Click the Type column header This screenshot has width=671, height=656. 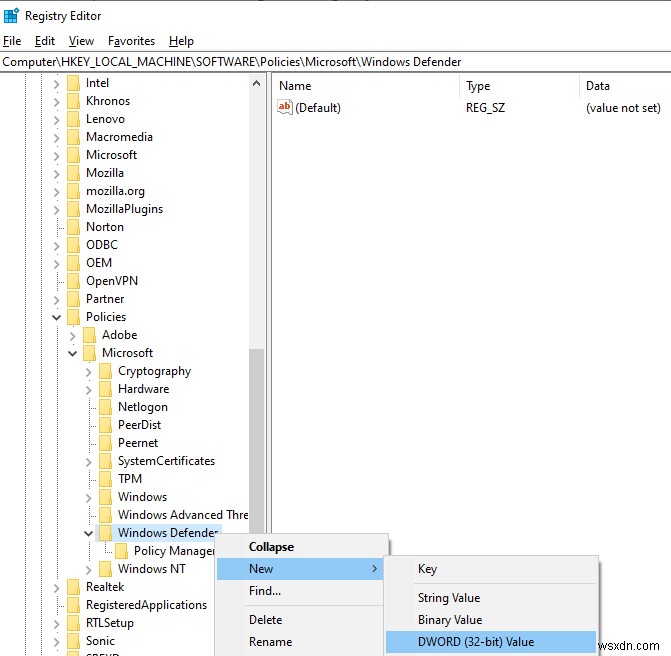[x=520, y=86]
